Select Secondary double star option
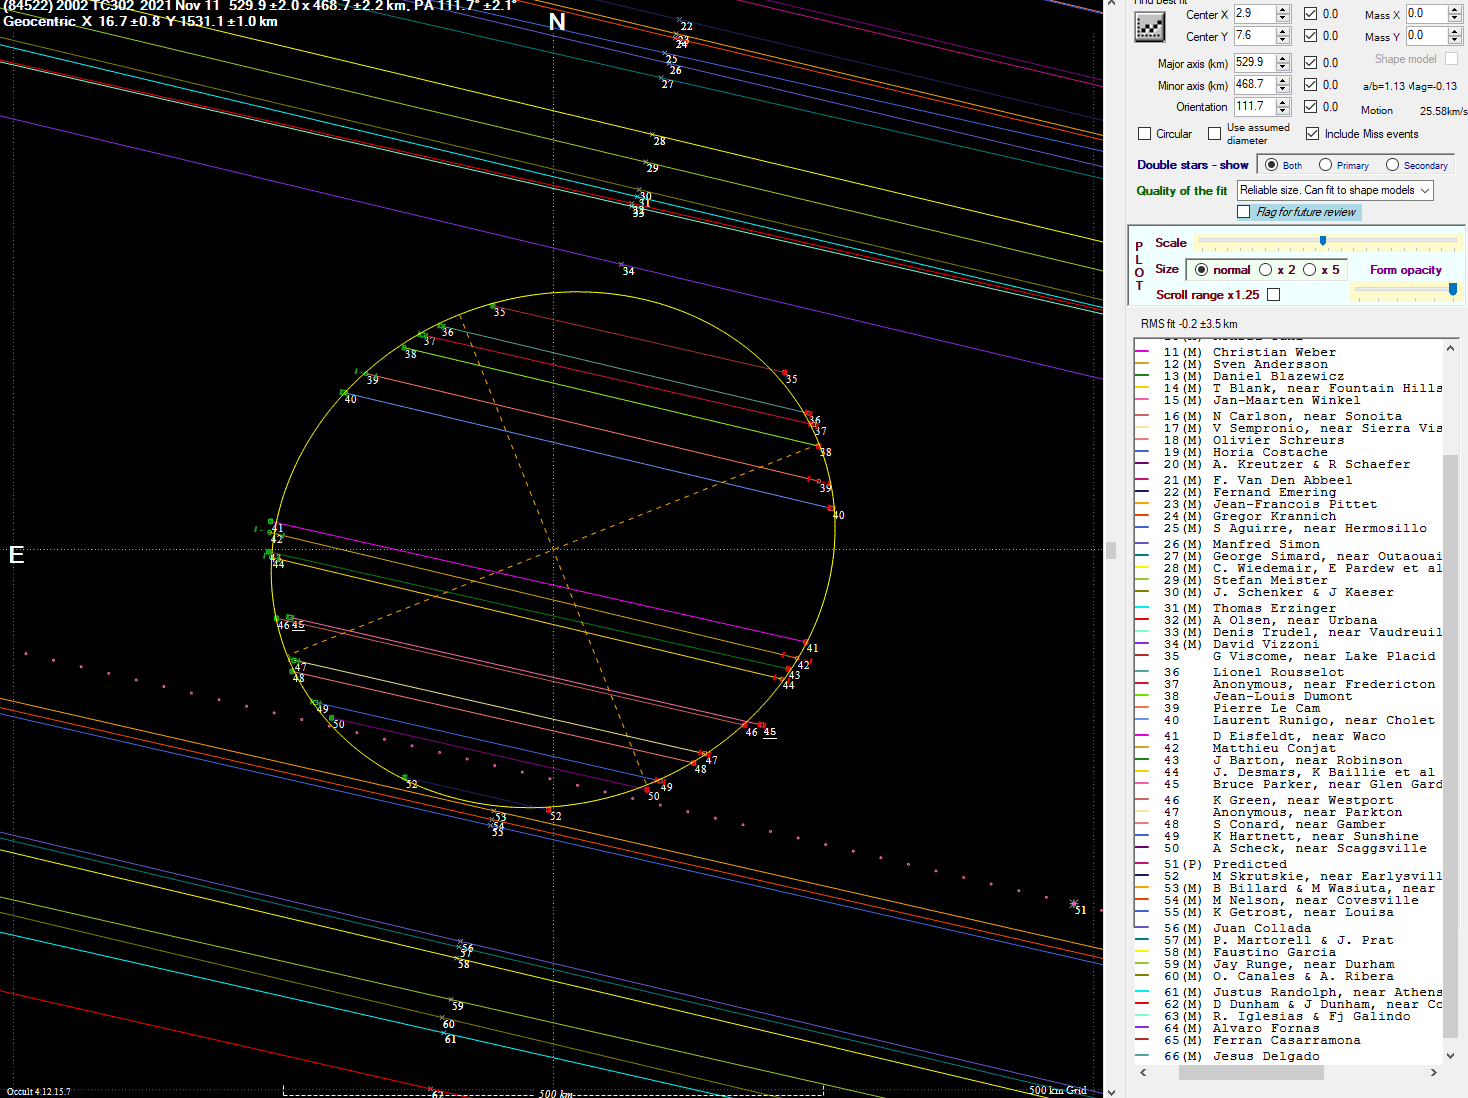This screenshot has width=1468, height=1098. click(1392, 165)
